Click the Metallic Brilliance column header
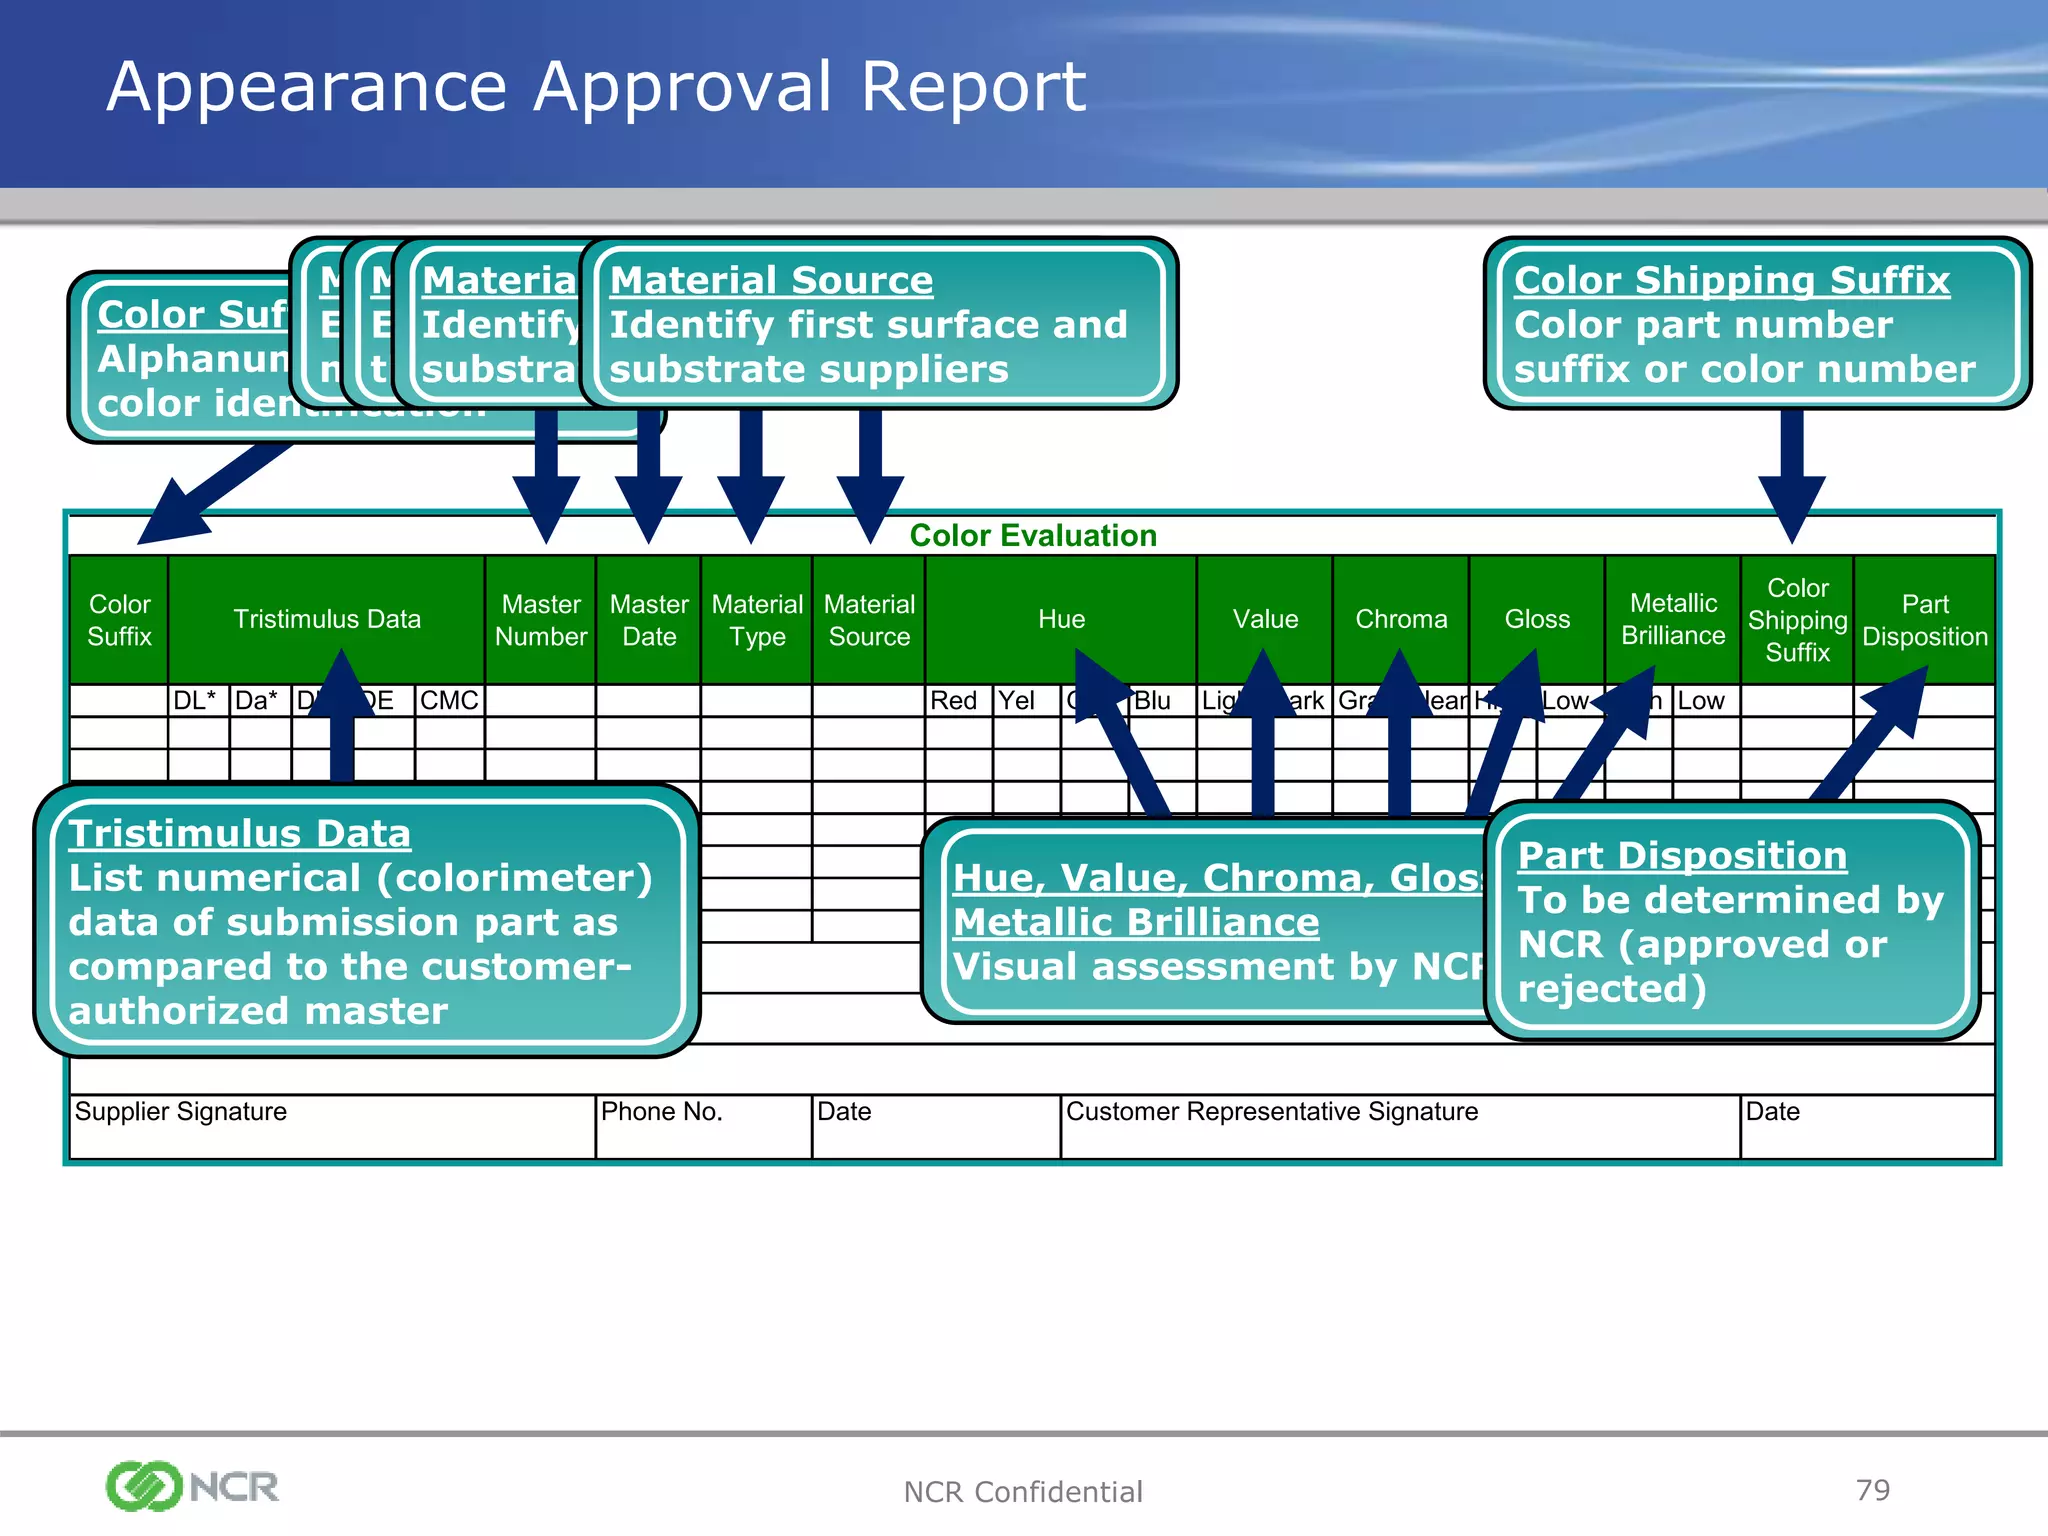 [x=1673, y=620]
